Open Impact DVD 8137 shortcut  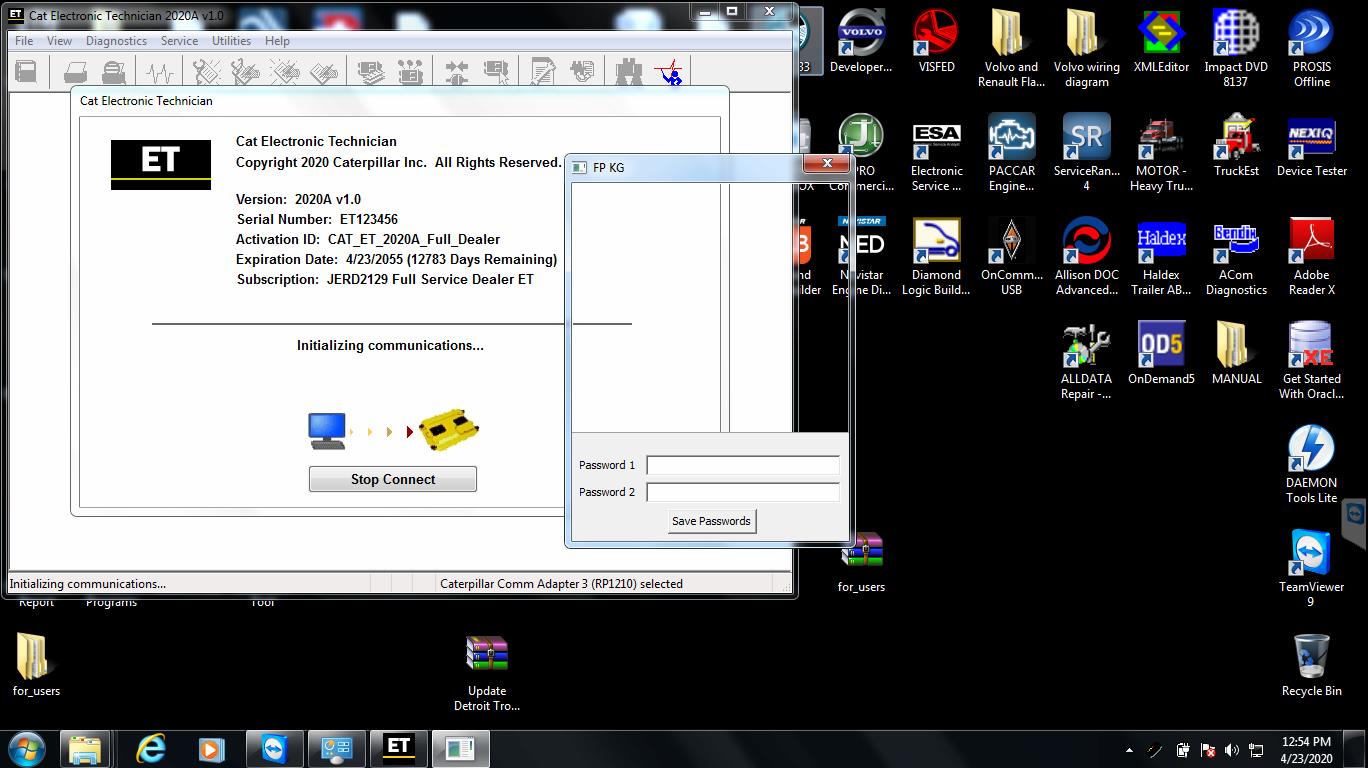click(1236, 48)
